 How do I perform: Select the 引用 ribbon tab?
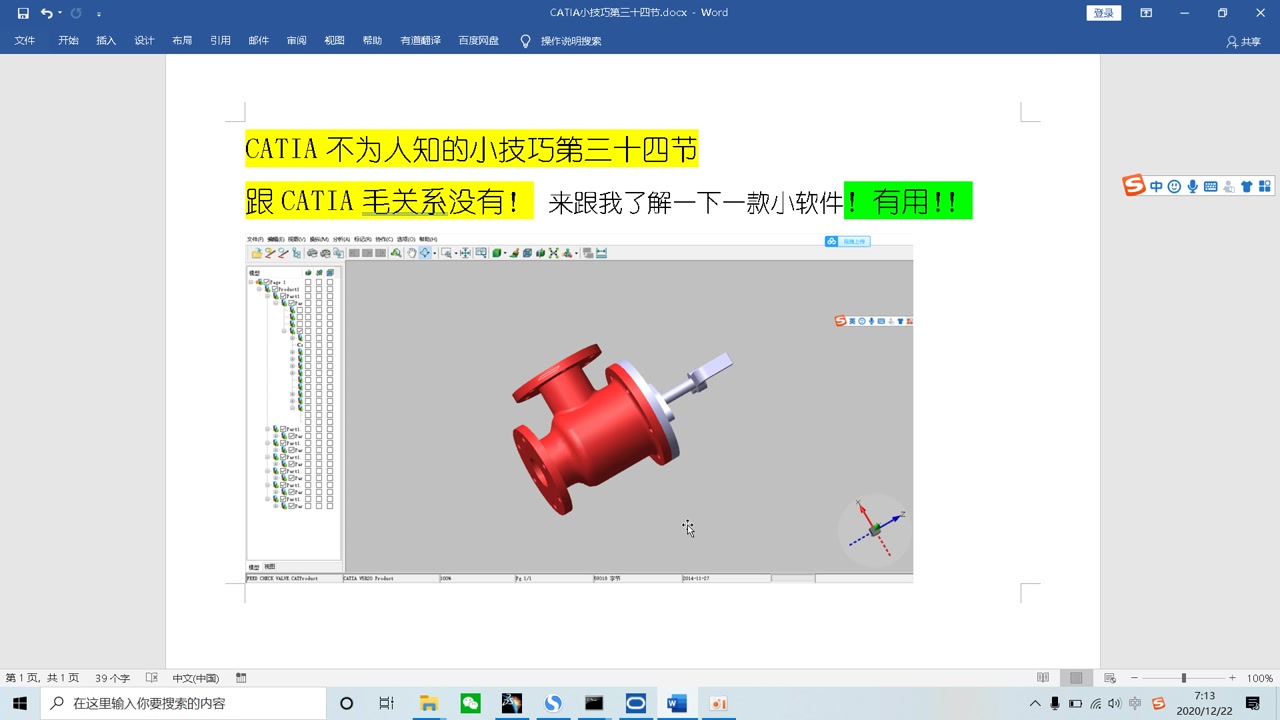coord(220,41)
